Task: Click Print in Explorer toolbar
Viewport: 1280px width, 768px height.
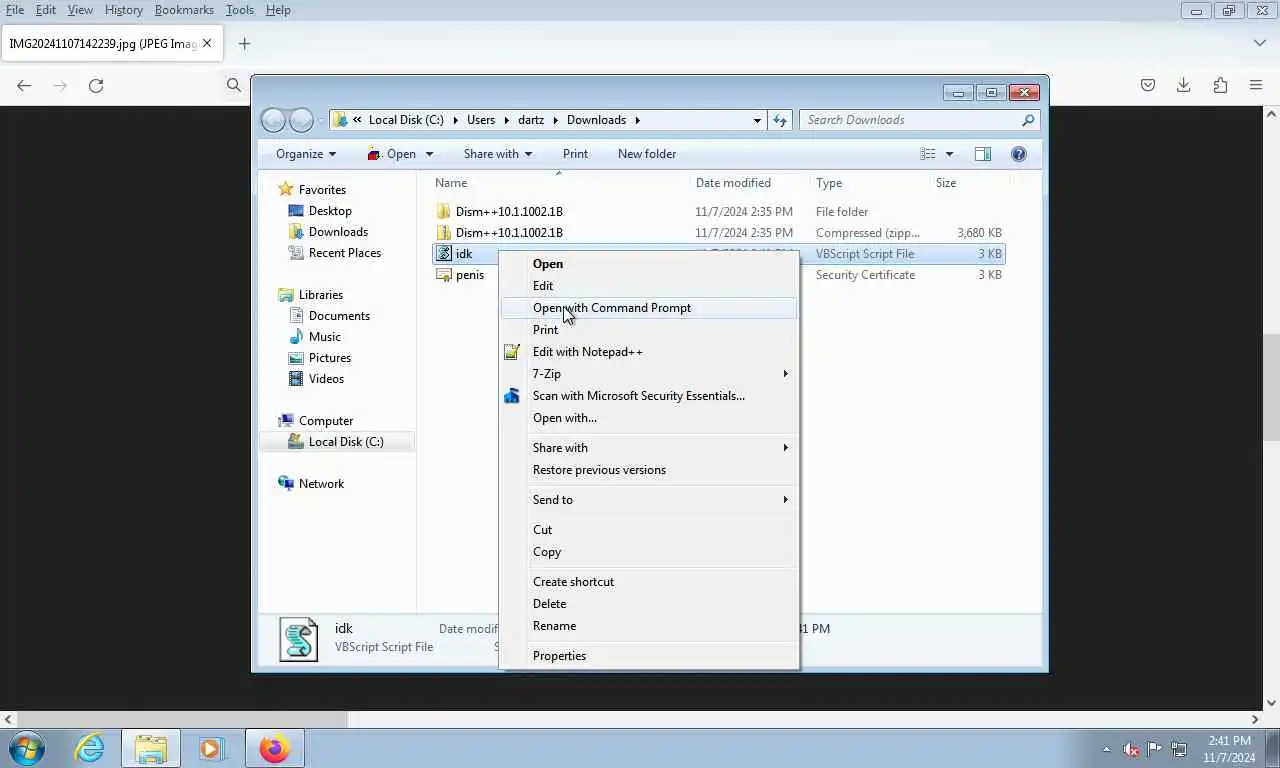Action: click(x=575, y=154)
